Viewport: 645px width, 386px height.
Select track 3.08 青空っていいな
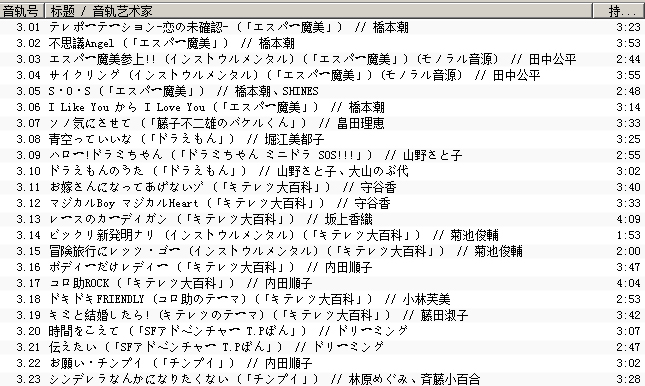pyautogui.click(x=322, y=139)
